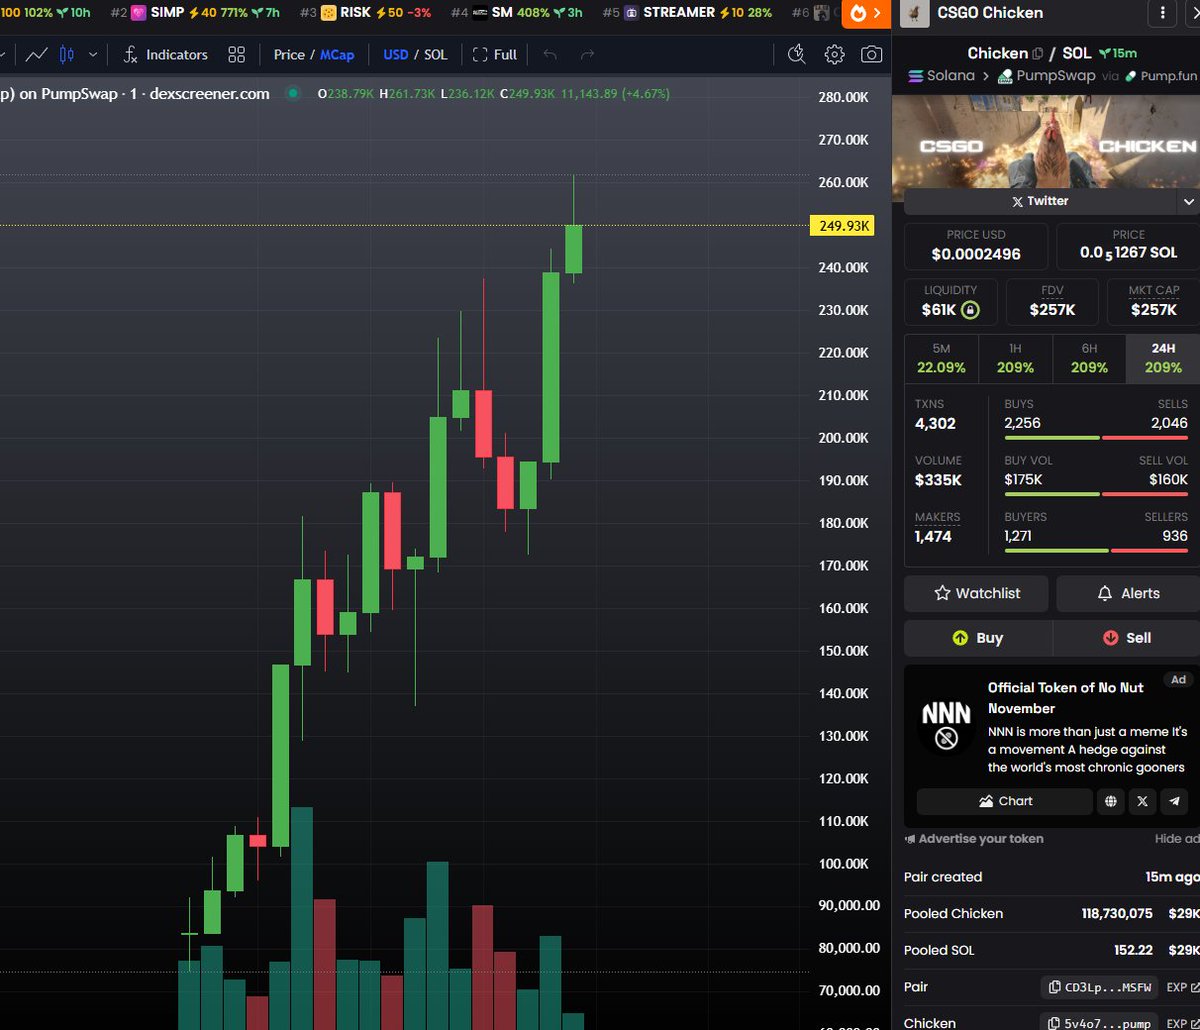
Task: Open trending token #4 SM
Action: click(517, 12)
